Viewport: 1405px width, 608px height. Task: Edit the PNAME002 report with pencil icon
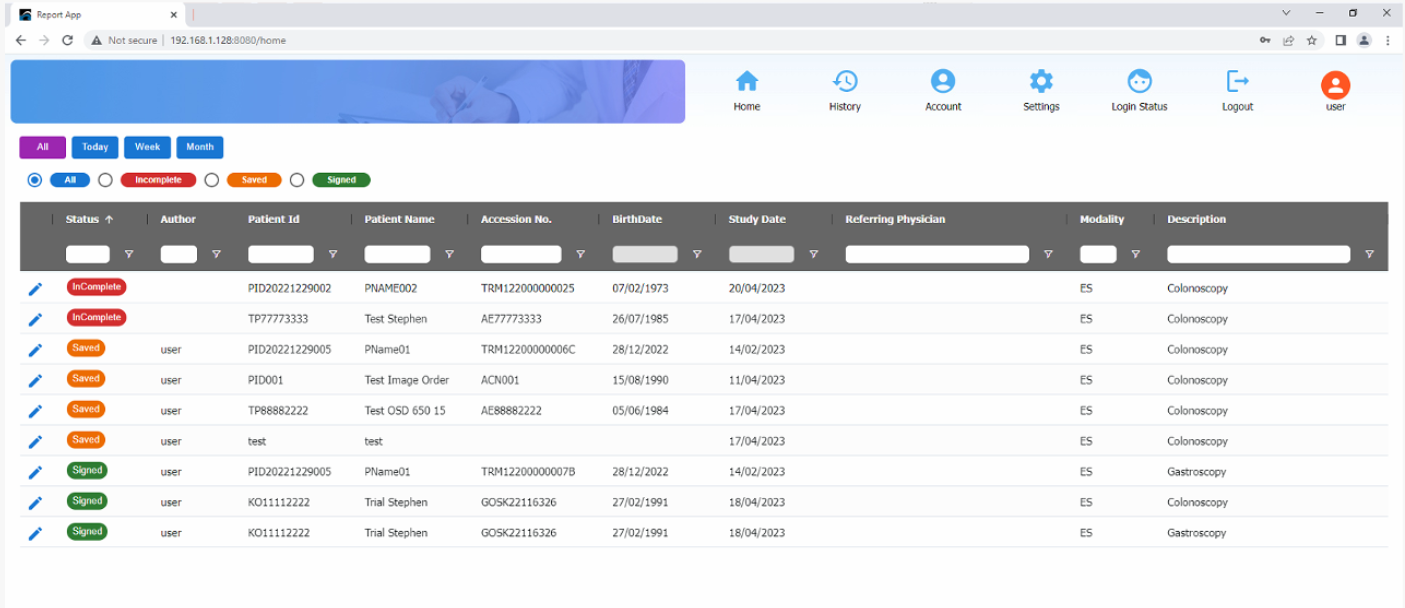pos(35,289)
